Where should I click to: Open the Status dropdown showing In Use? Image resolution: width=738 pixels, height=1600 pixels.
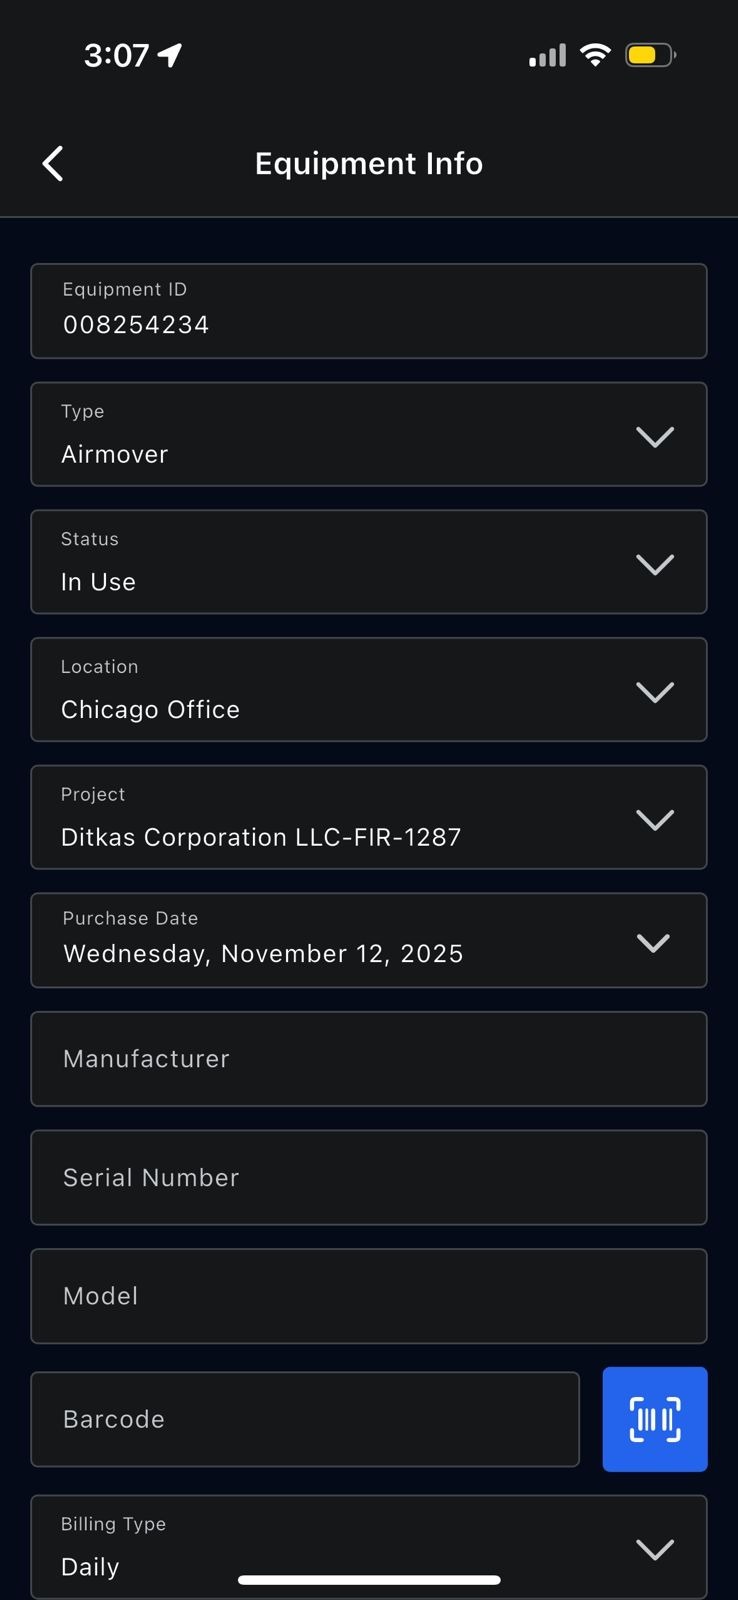click(x=368, y=562)
